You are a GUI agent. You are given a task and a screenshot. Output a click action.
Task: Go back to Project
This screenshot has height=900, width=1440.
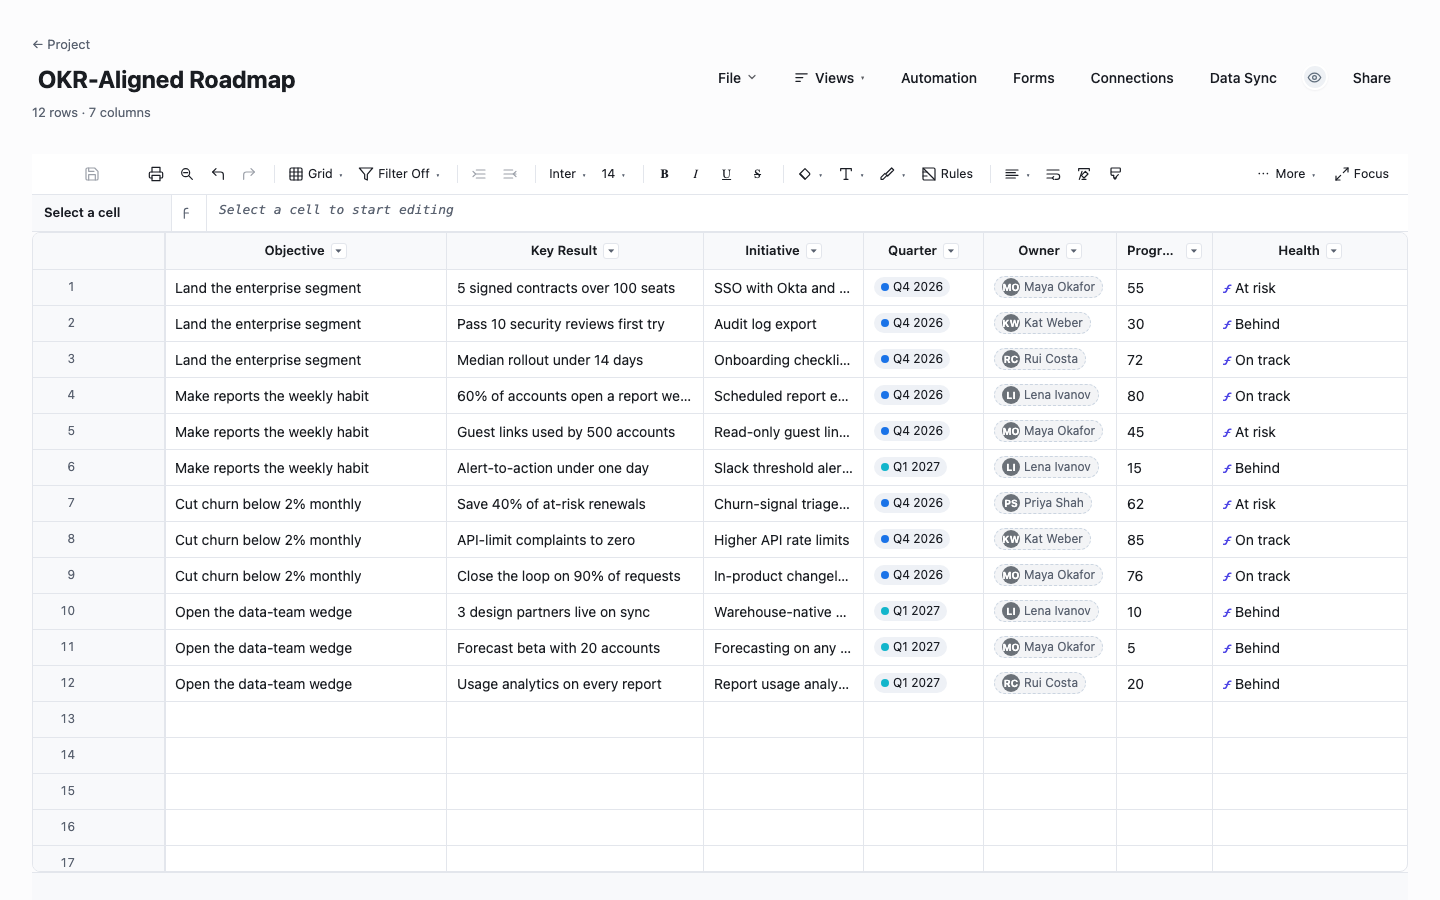pos(61,44)
